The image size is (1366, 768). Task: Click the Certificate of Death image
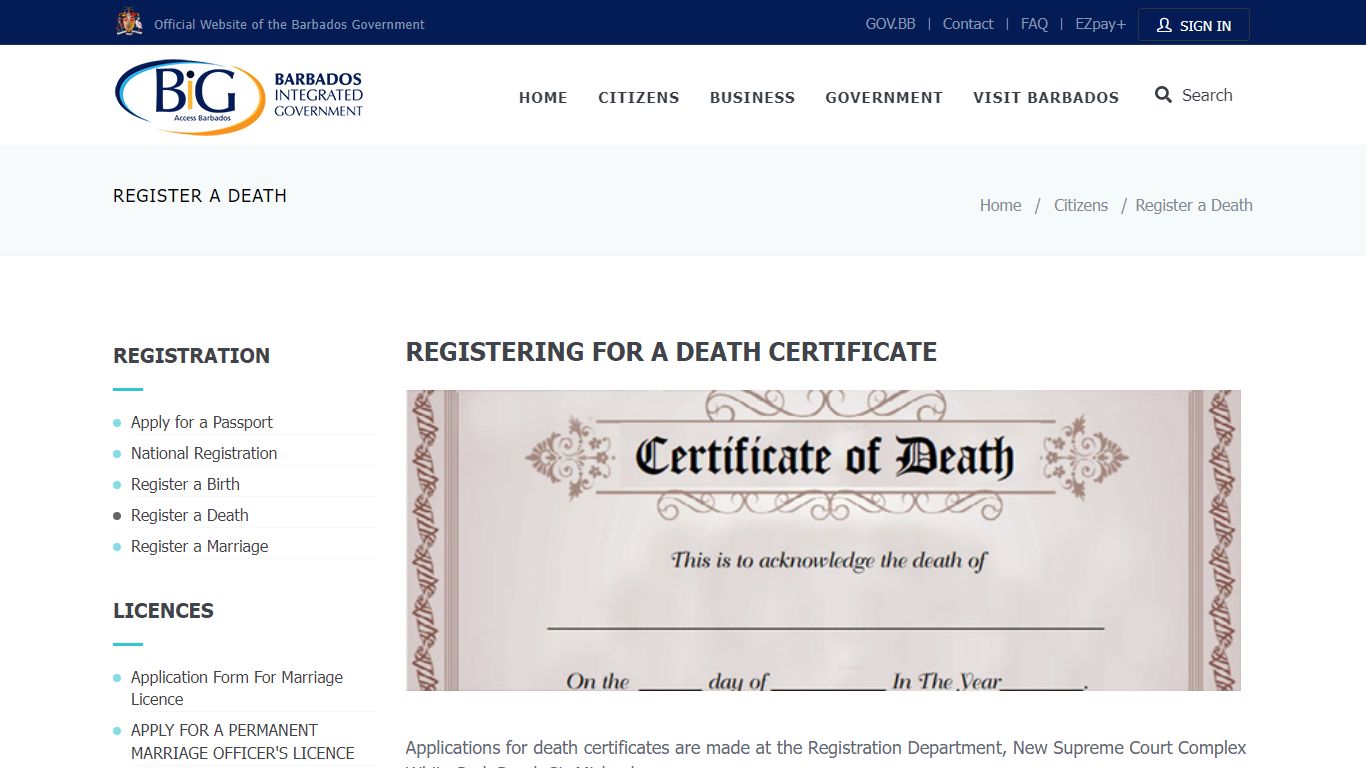point(823,540)
